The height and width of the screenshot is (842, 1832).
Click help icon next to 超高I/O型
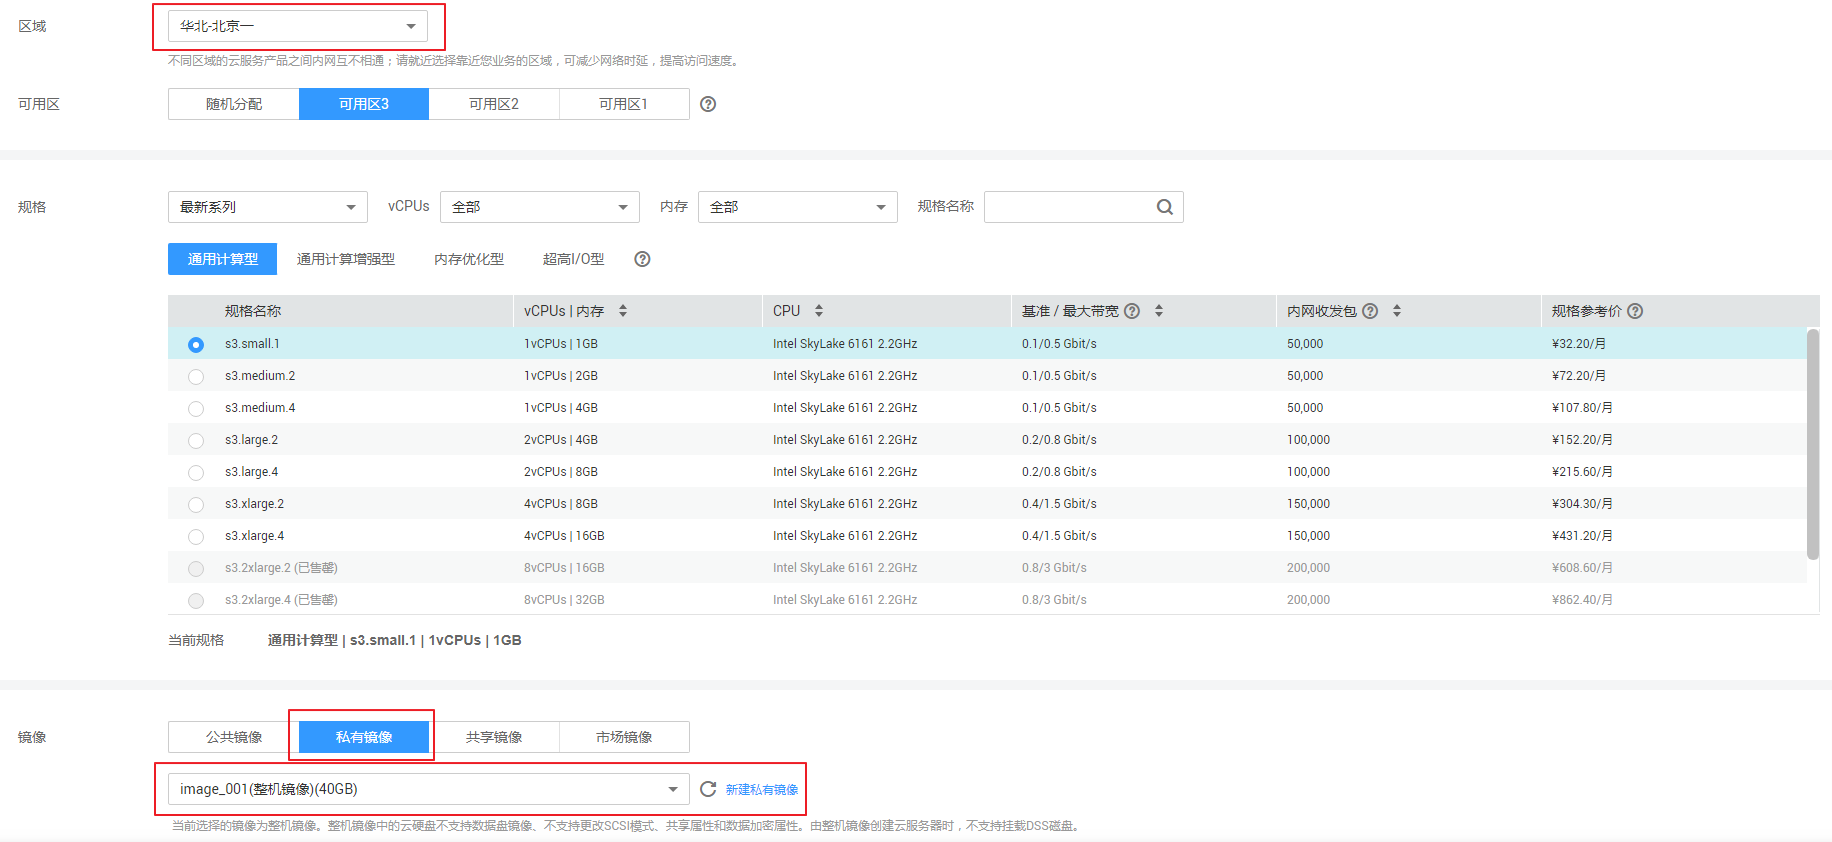(x=643, y=259)
